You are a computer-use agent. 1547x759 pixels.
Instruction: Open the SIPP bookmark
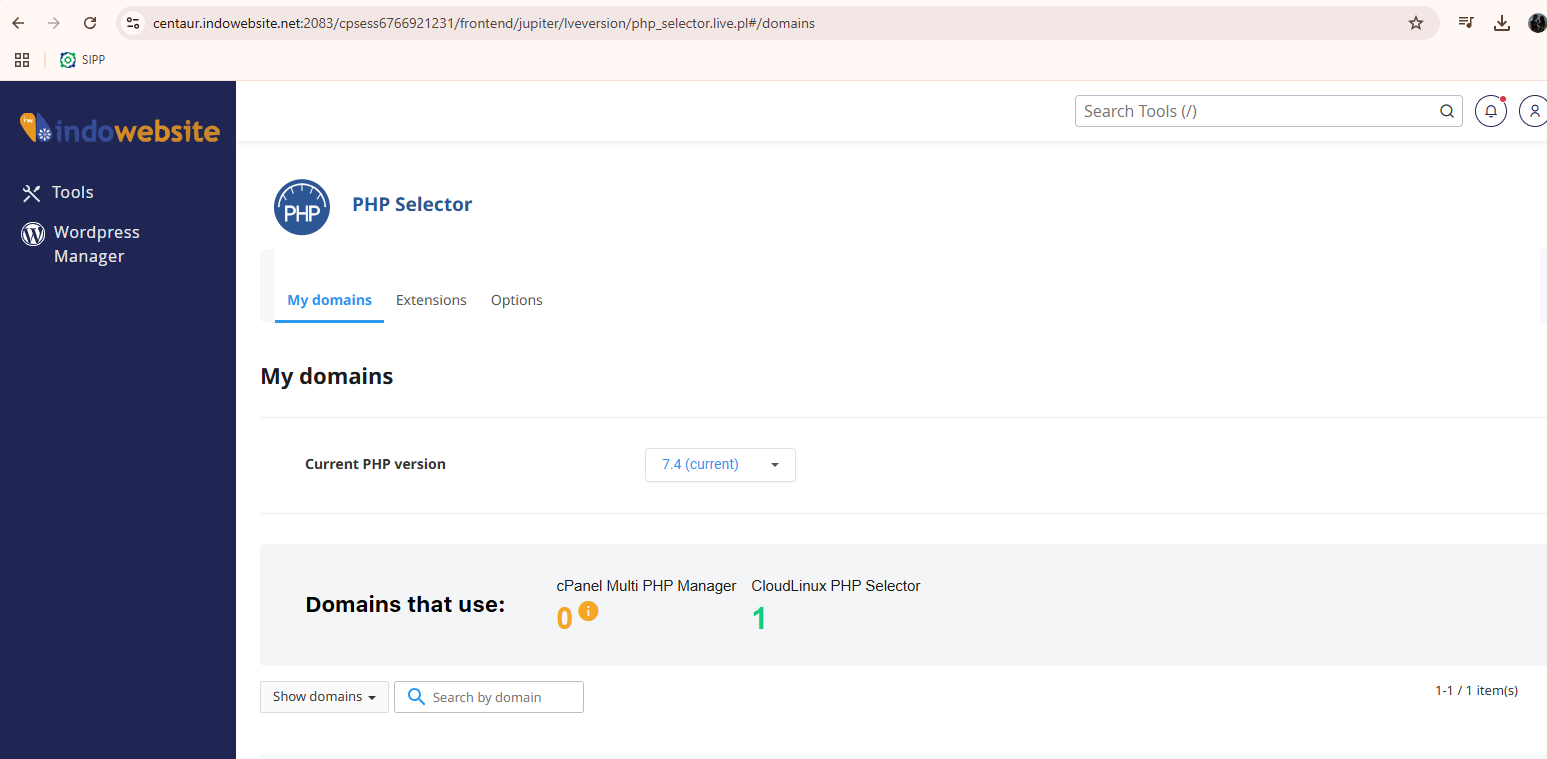(x=82, y=60)
